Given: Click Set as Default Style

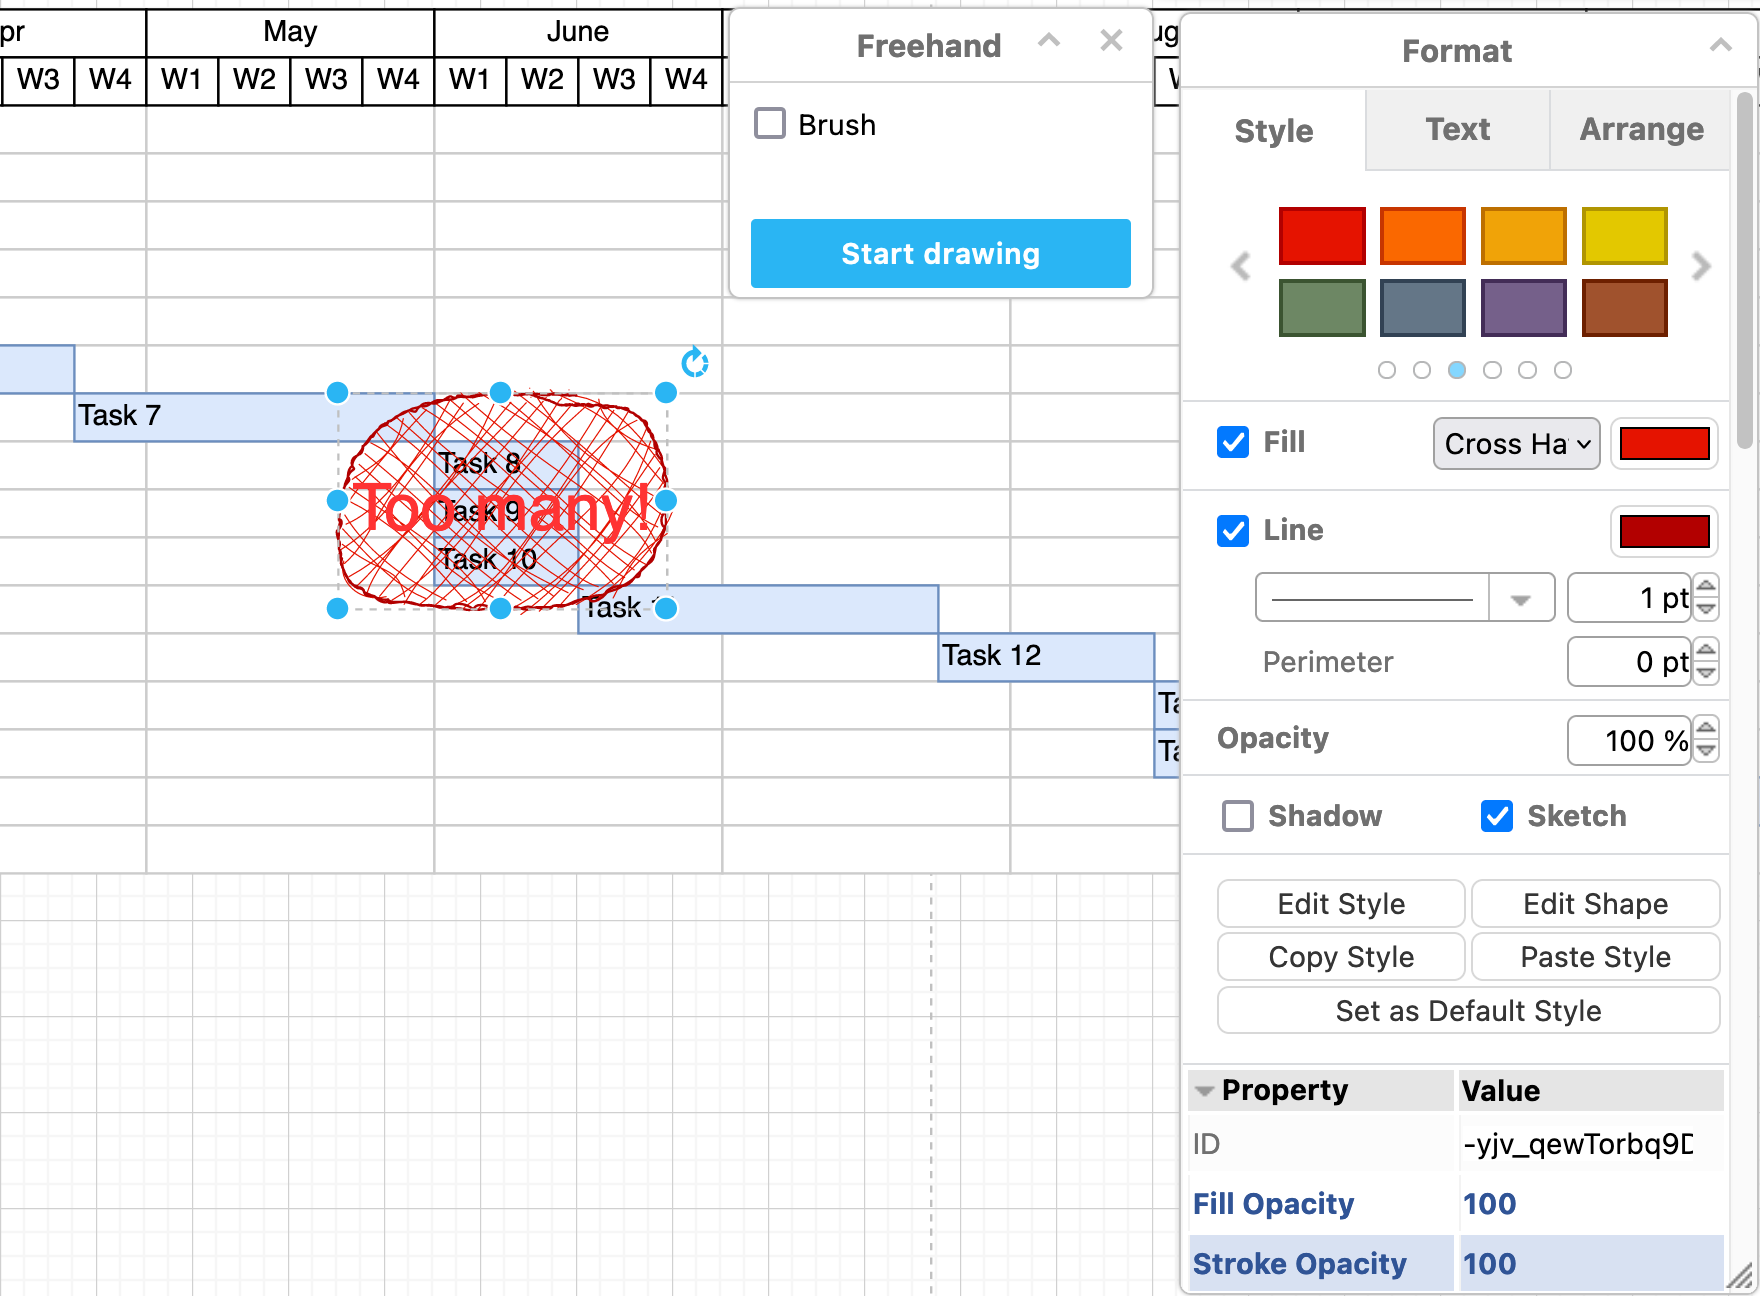Looking at the screenshot, I should [1467, 1010].
